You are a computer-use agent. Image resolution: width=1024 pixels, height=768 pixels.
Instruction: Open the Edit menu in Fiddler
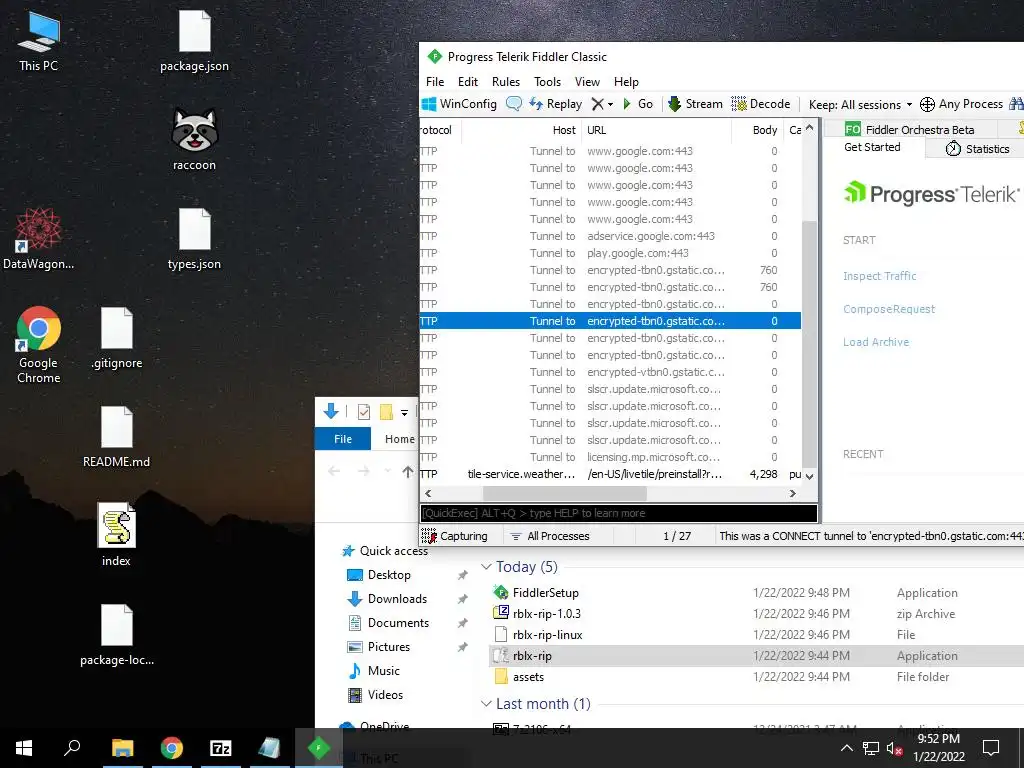click(468, 82)
